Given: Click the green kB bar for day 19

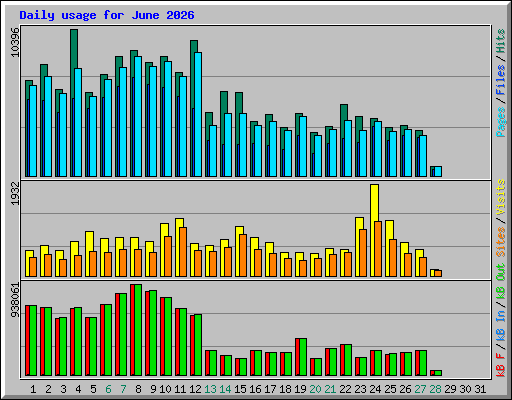Looking at the screenshot, I should point(303,357).
